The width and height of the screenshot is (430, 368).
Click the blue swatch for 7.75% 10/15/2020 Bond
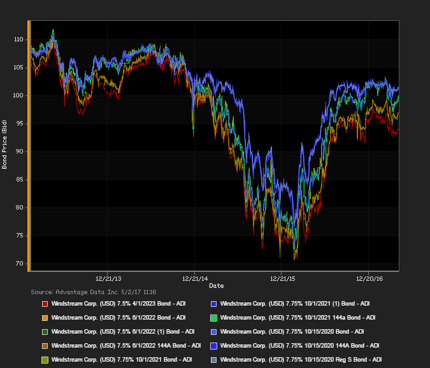click(214, 332)
